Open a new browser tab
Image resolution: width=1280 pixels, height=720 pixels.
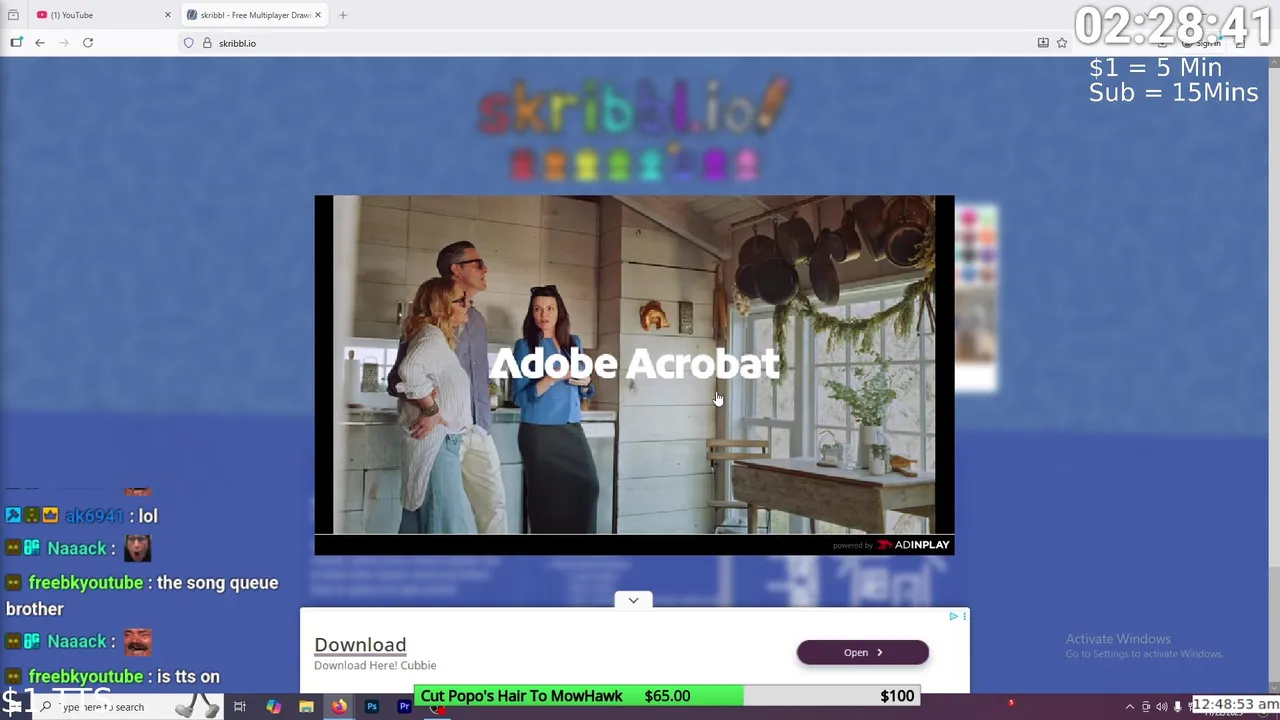point(343,15)
